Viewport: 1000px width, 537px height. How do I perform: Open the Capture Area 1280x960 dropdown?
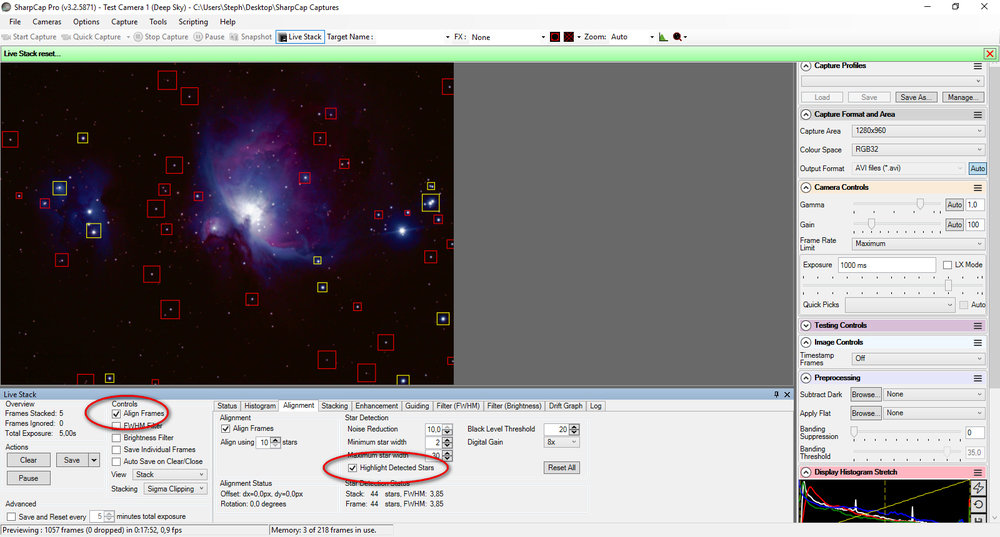point(918,131)
